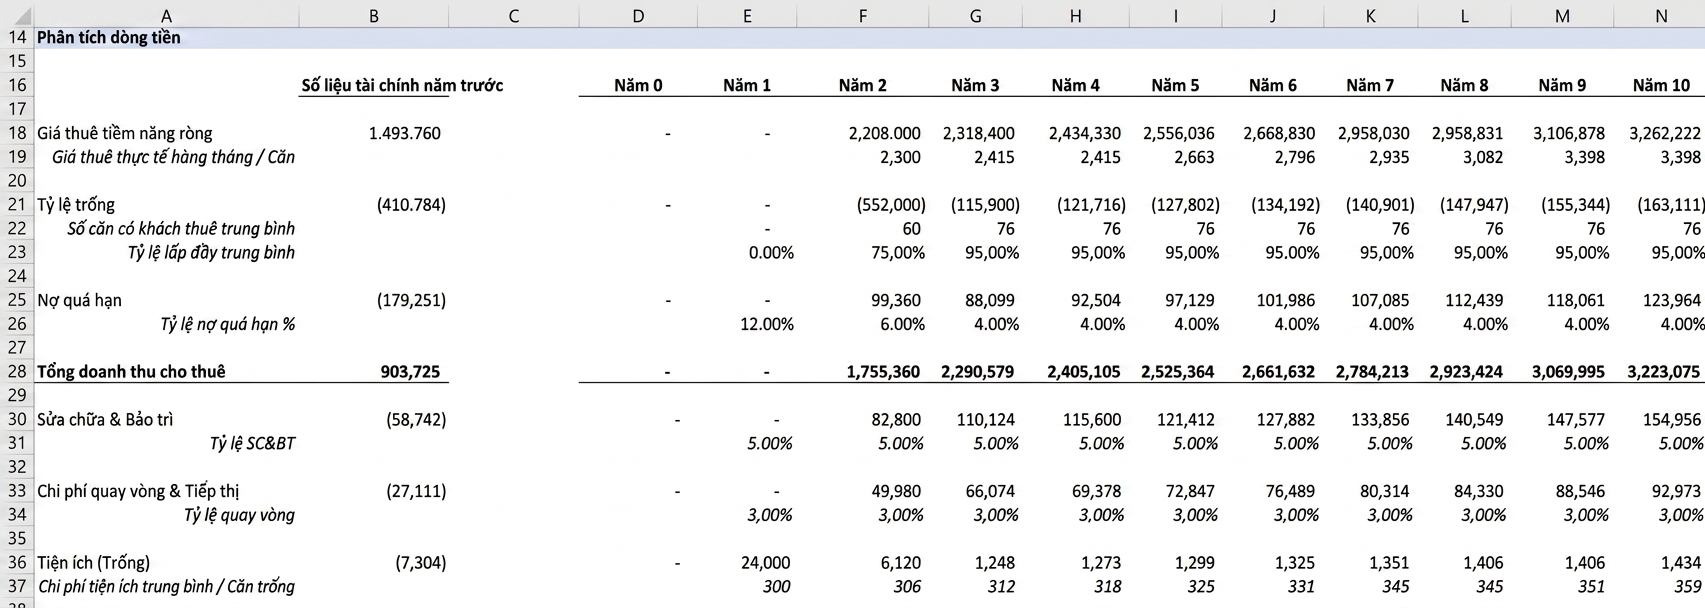Click the 'Tổng doanh thu cho thuê' label
The width and height of the screenshot is (1705, 608).
click(131, 371)
